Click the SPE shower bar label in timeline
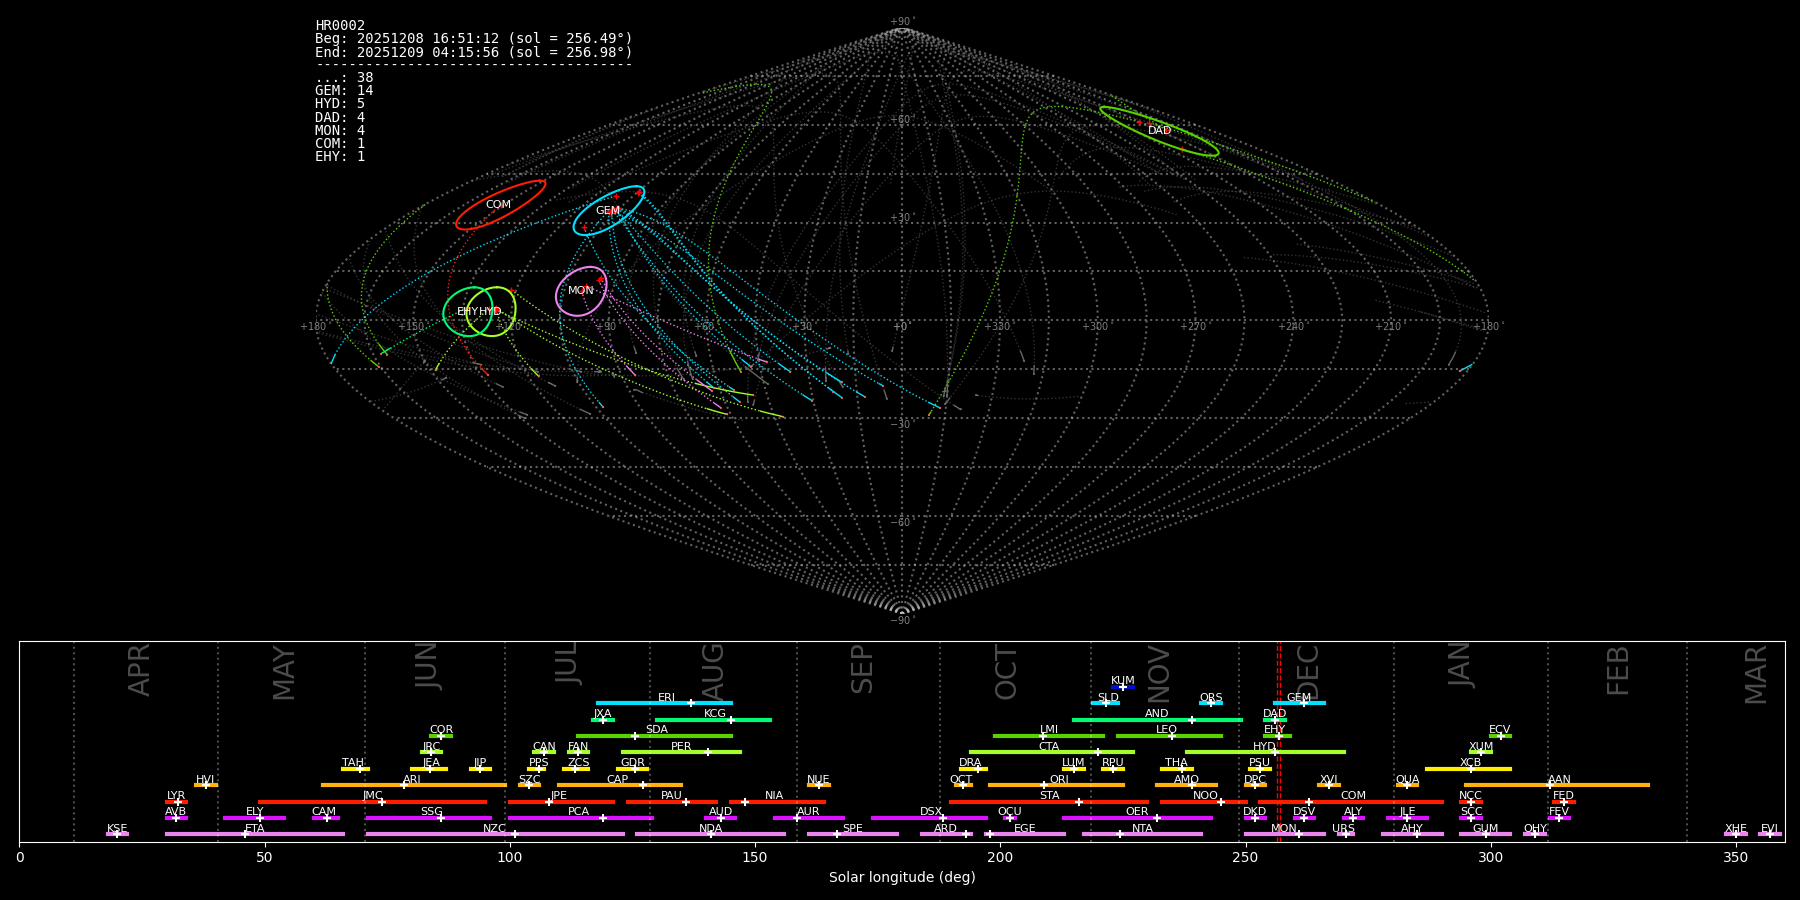 click(x=853, y=829)
